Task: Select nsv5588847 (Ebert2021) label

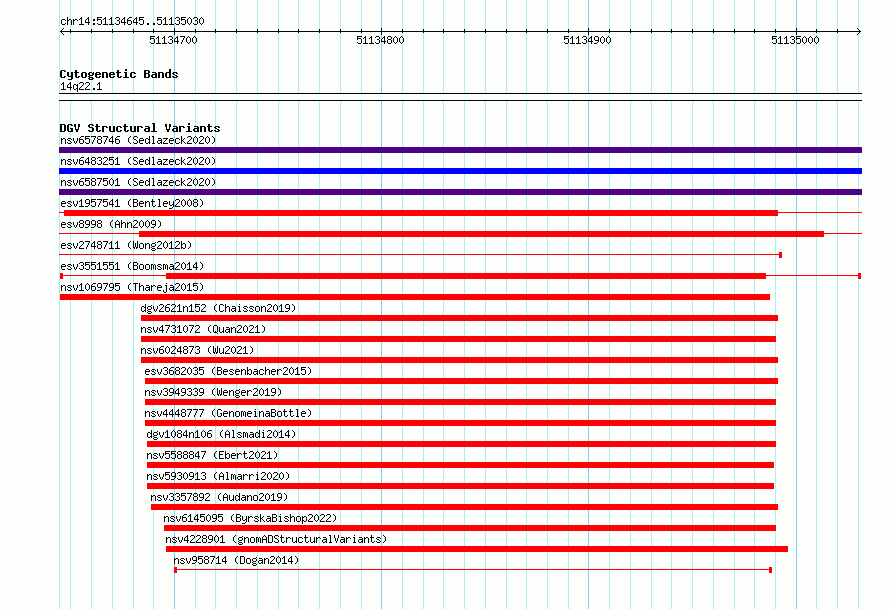Action: [212, 455]
